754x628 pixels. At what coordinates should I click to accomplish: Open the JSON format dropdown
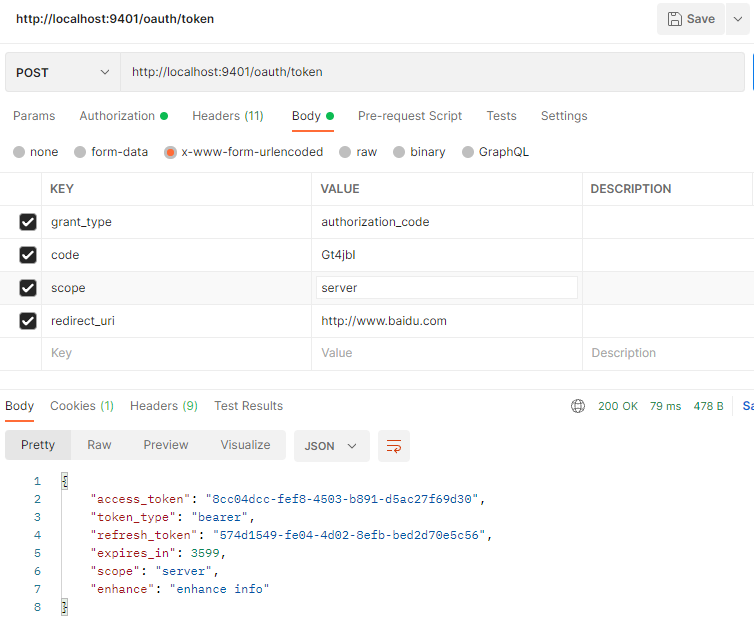330,446
